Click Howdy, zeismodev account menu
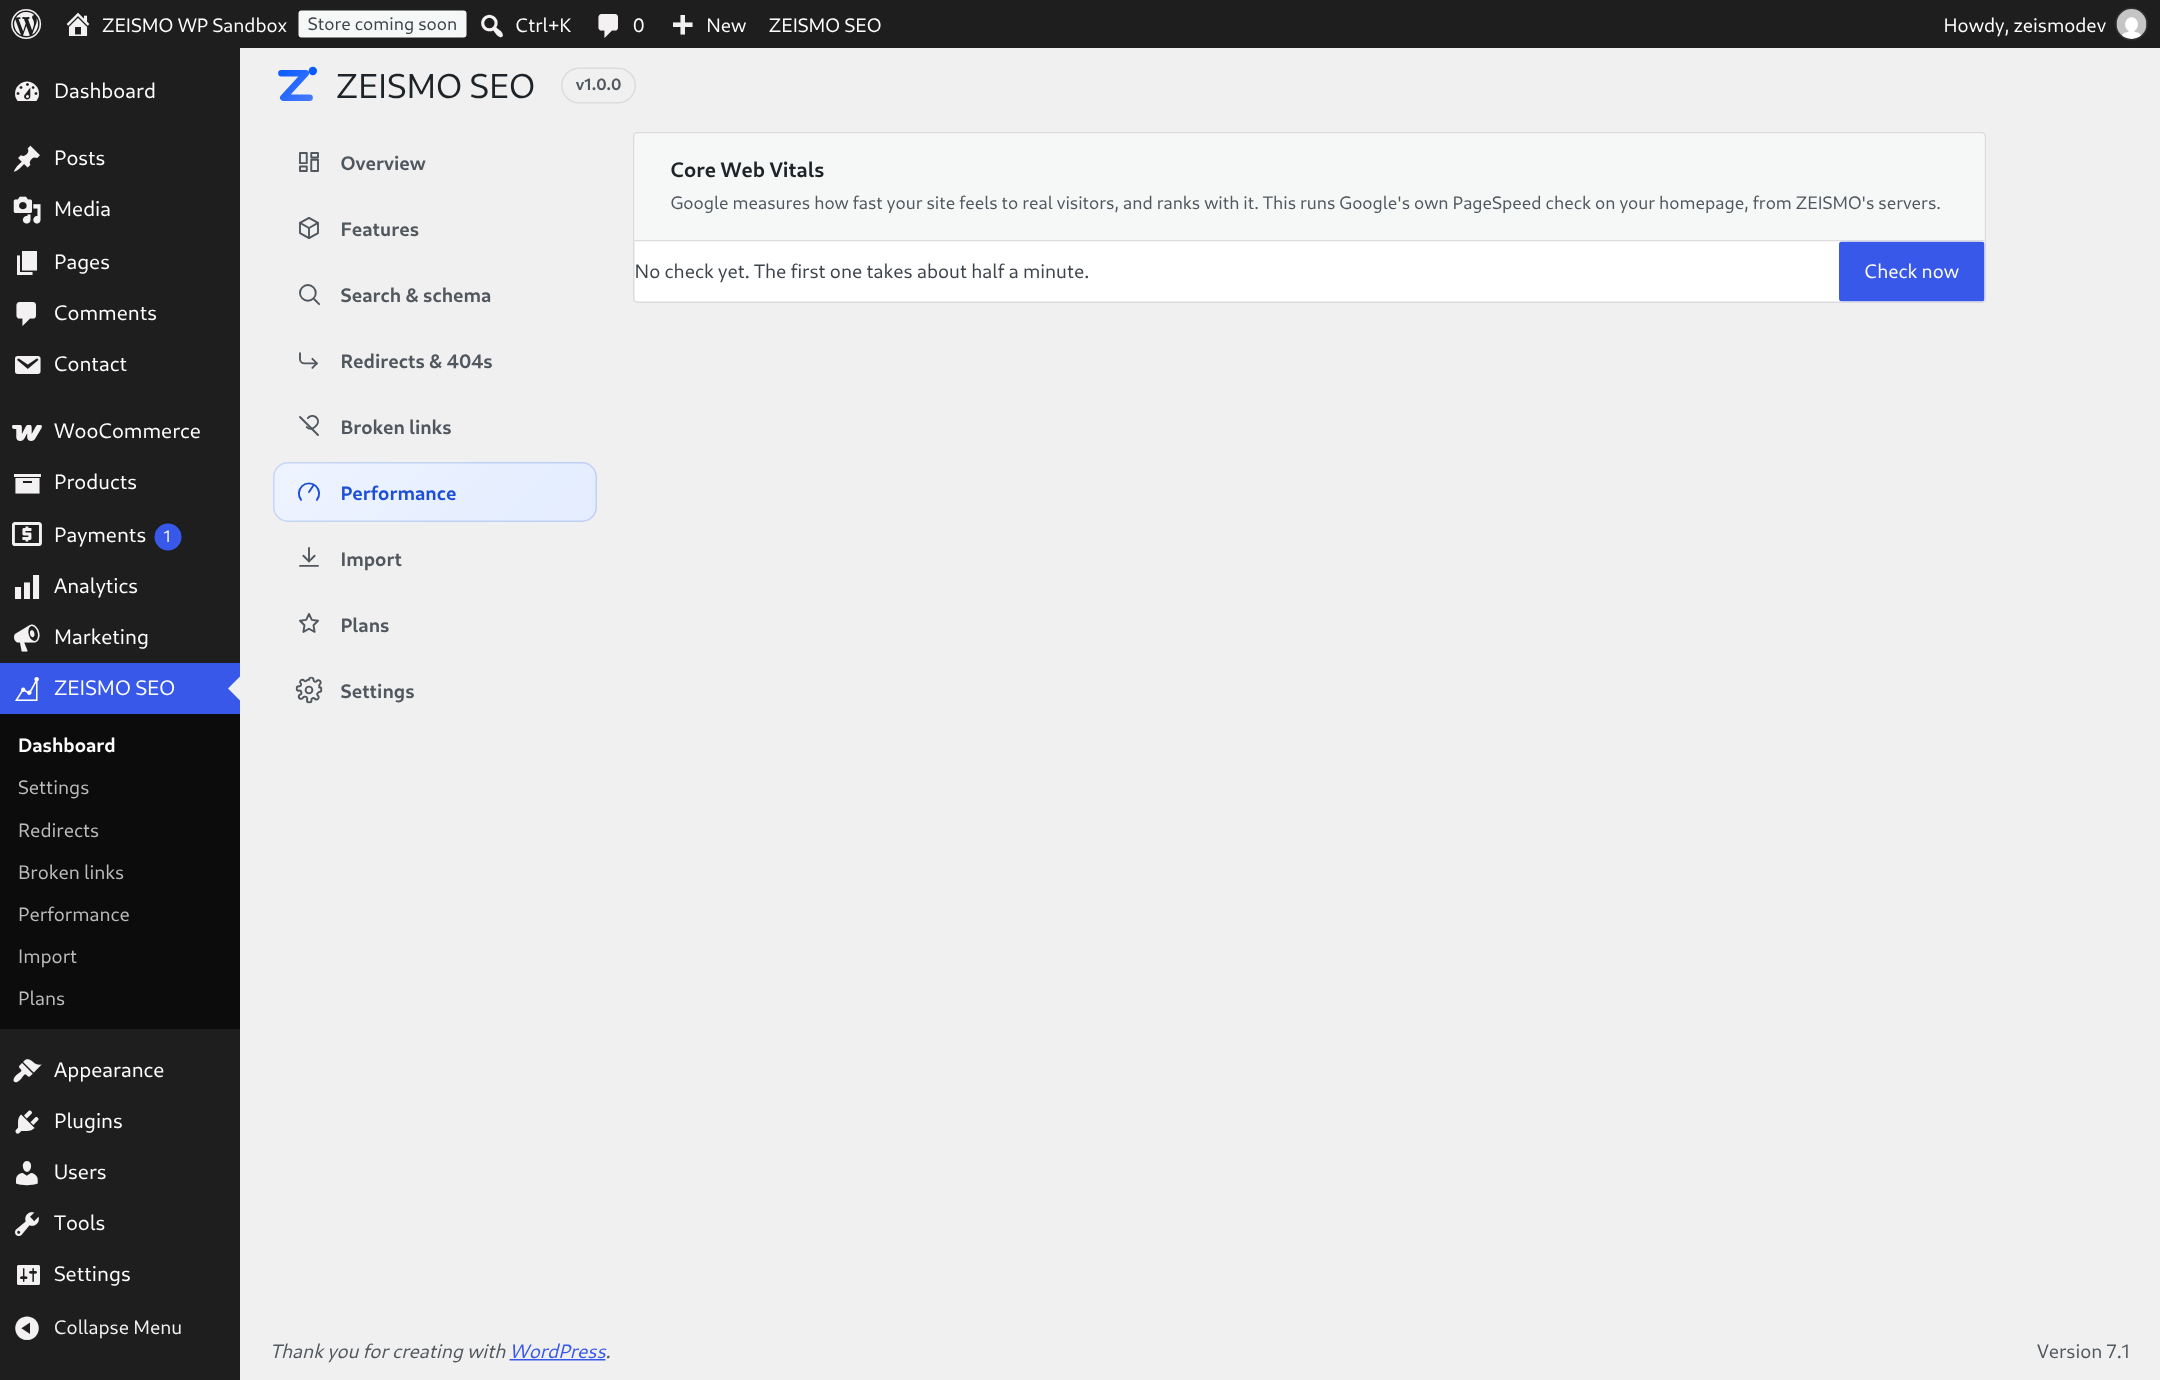Viewport: 2160px width, 1380px height. tap(2044, 25)
